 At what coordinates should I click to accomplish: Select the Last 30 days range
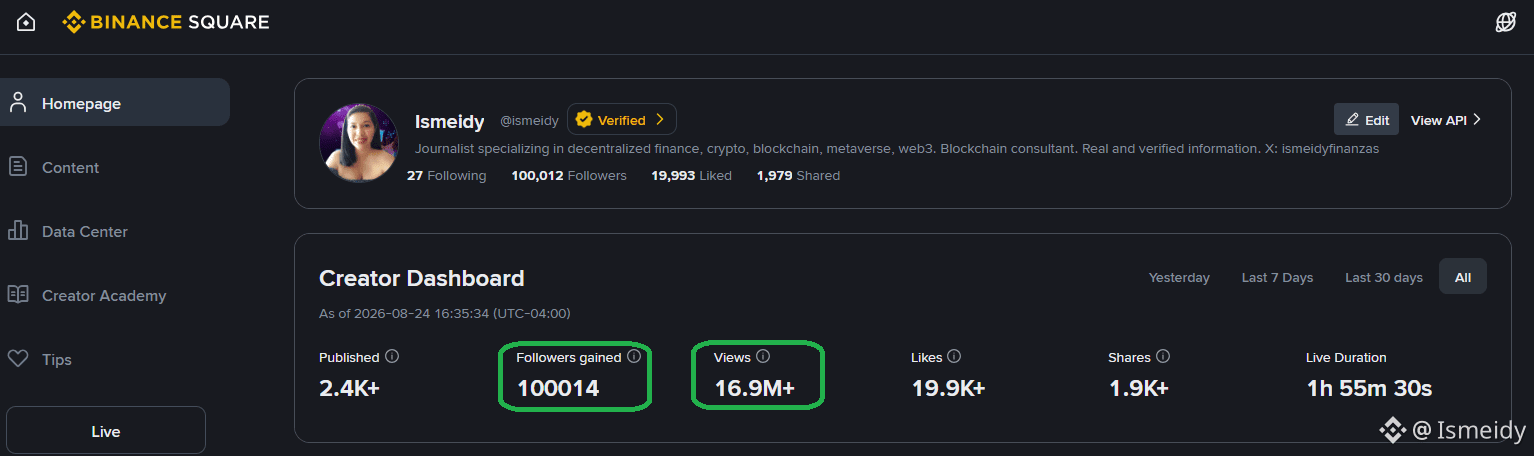pos(1384,277)
